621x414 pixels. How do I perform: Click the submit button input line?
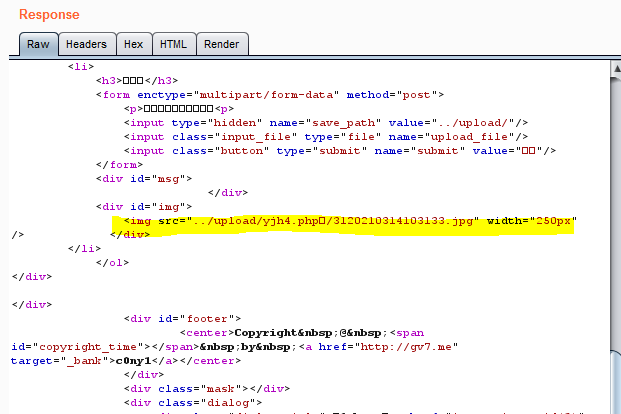[340, 151]
